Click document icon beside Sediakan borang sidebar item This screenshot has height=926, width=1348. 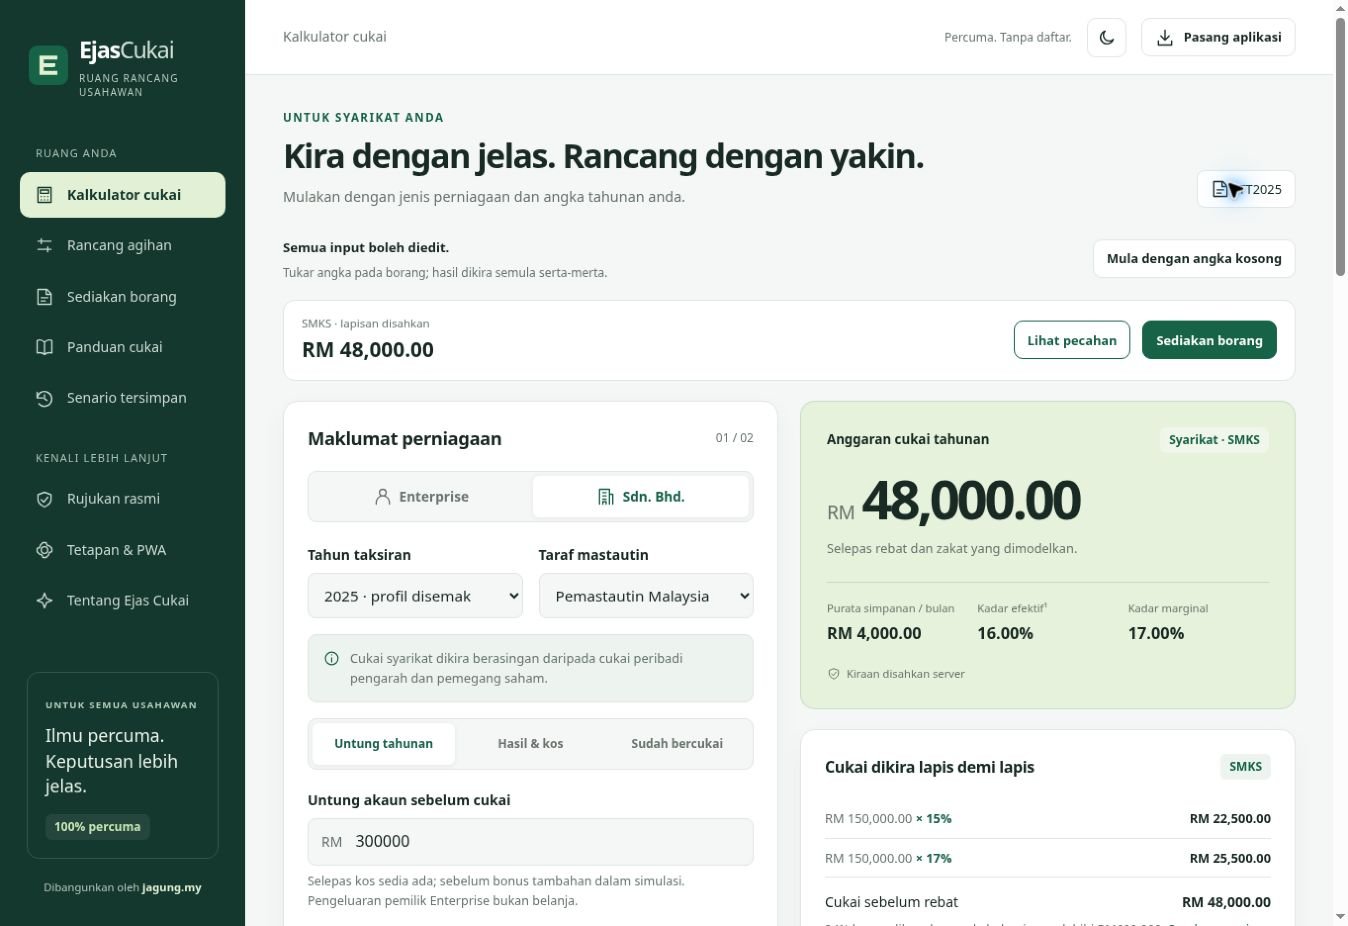tap(44, 297)
